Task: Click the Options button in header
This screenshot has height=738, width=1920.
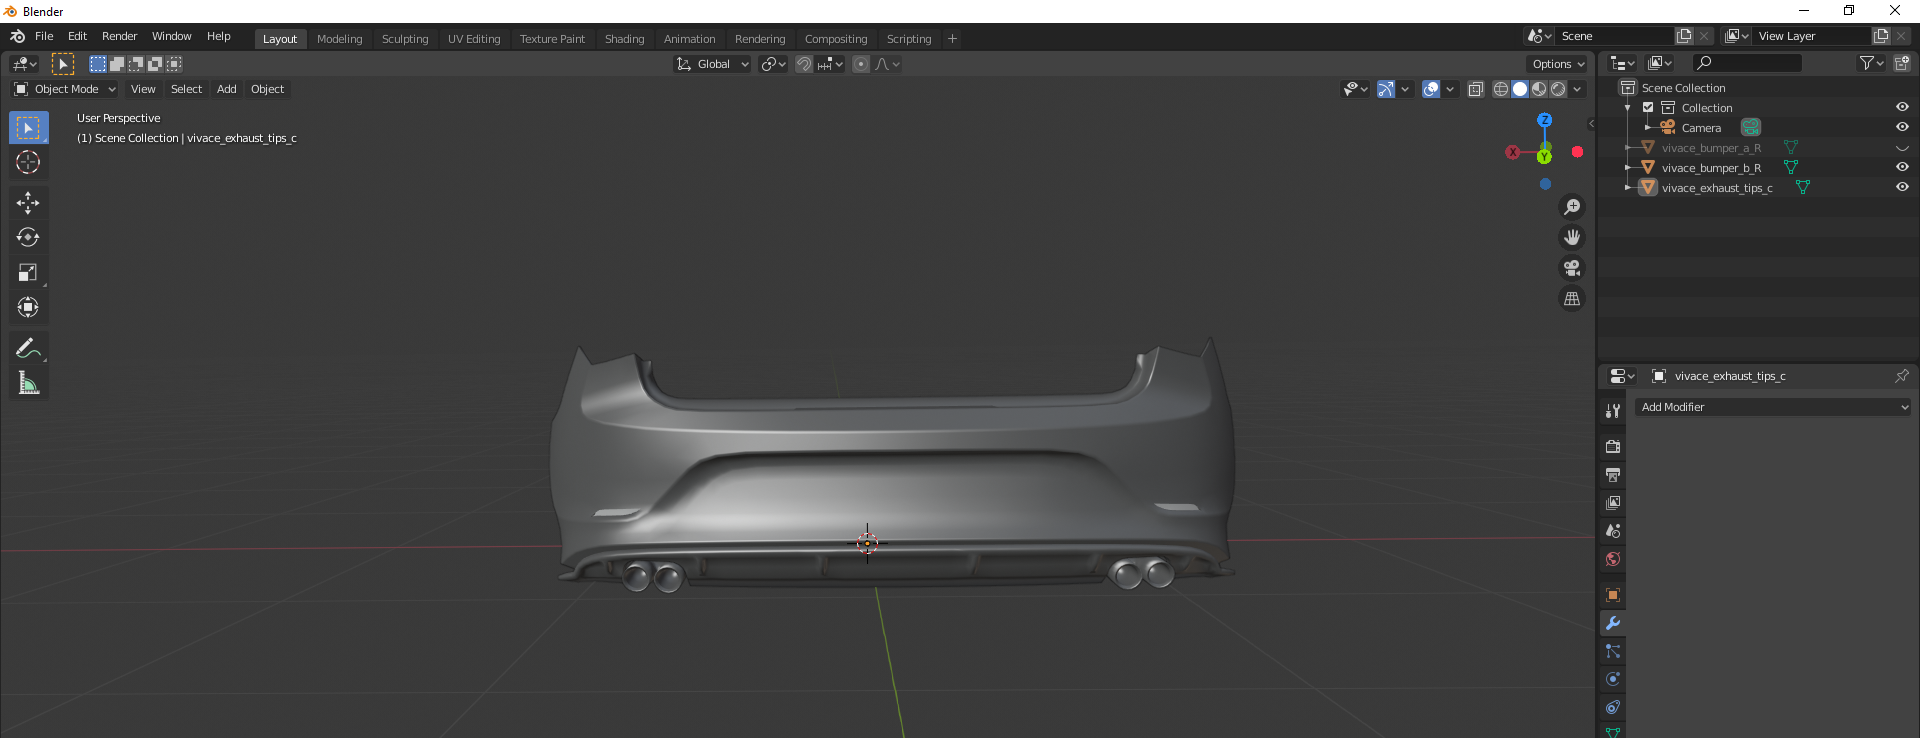Action: 1558,64
